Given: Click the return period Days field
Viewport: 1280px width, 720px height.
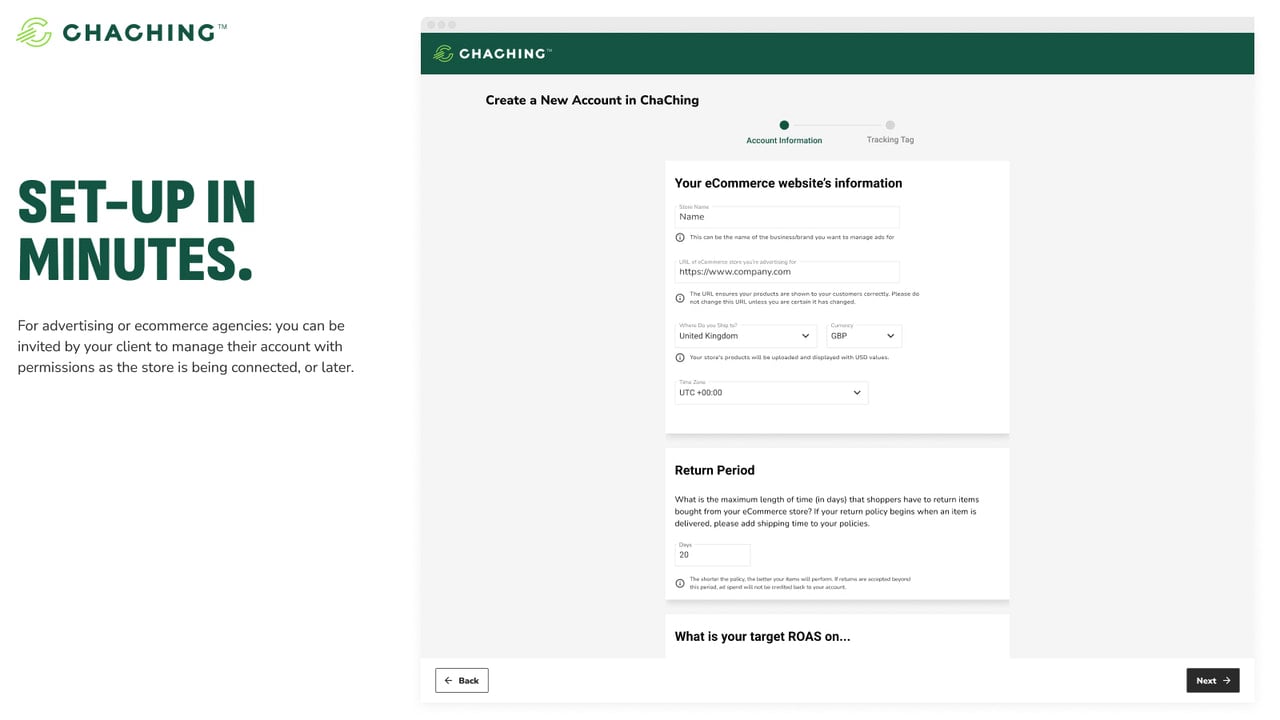Looking at the screenshot, I should [712, 554].
